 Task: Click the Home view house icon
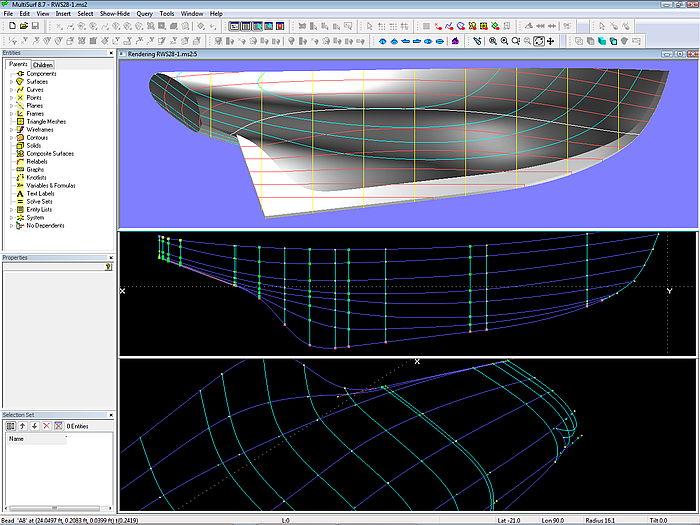tap(455, 41)
